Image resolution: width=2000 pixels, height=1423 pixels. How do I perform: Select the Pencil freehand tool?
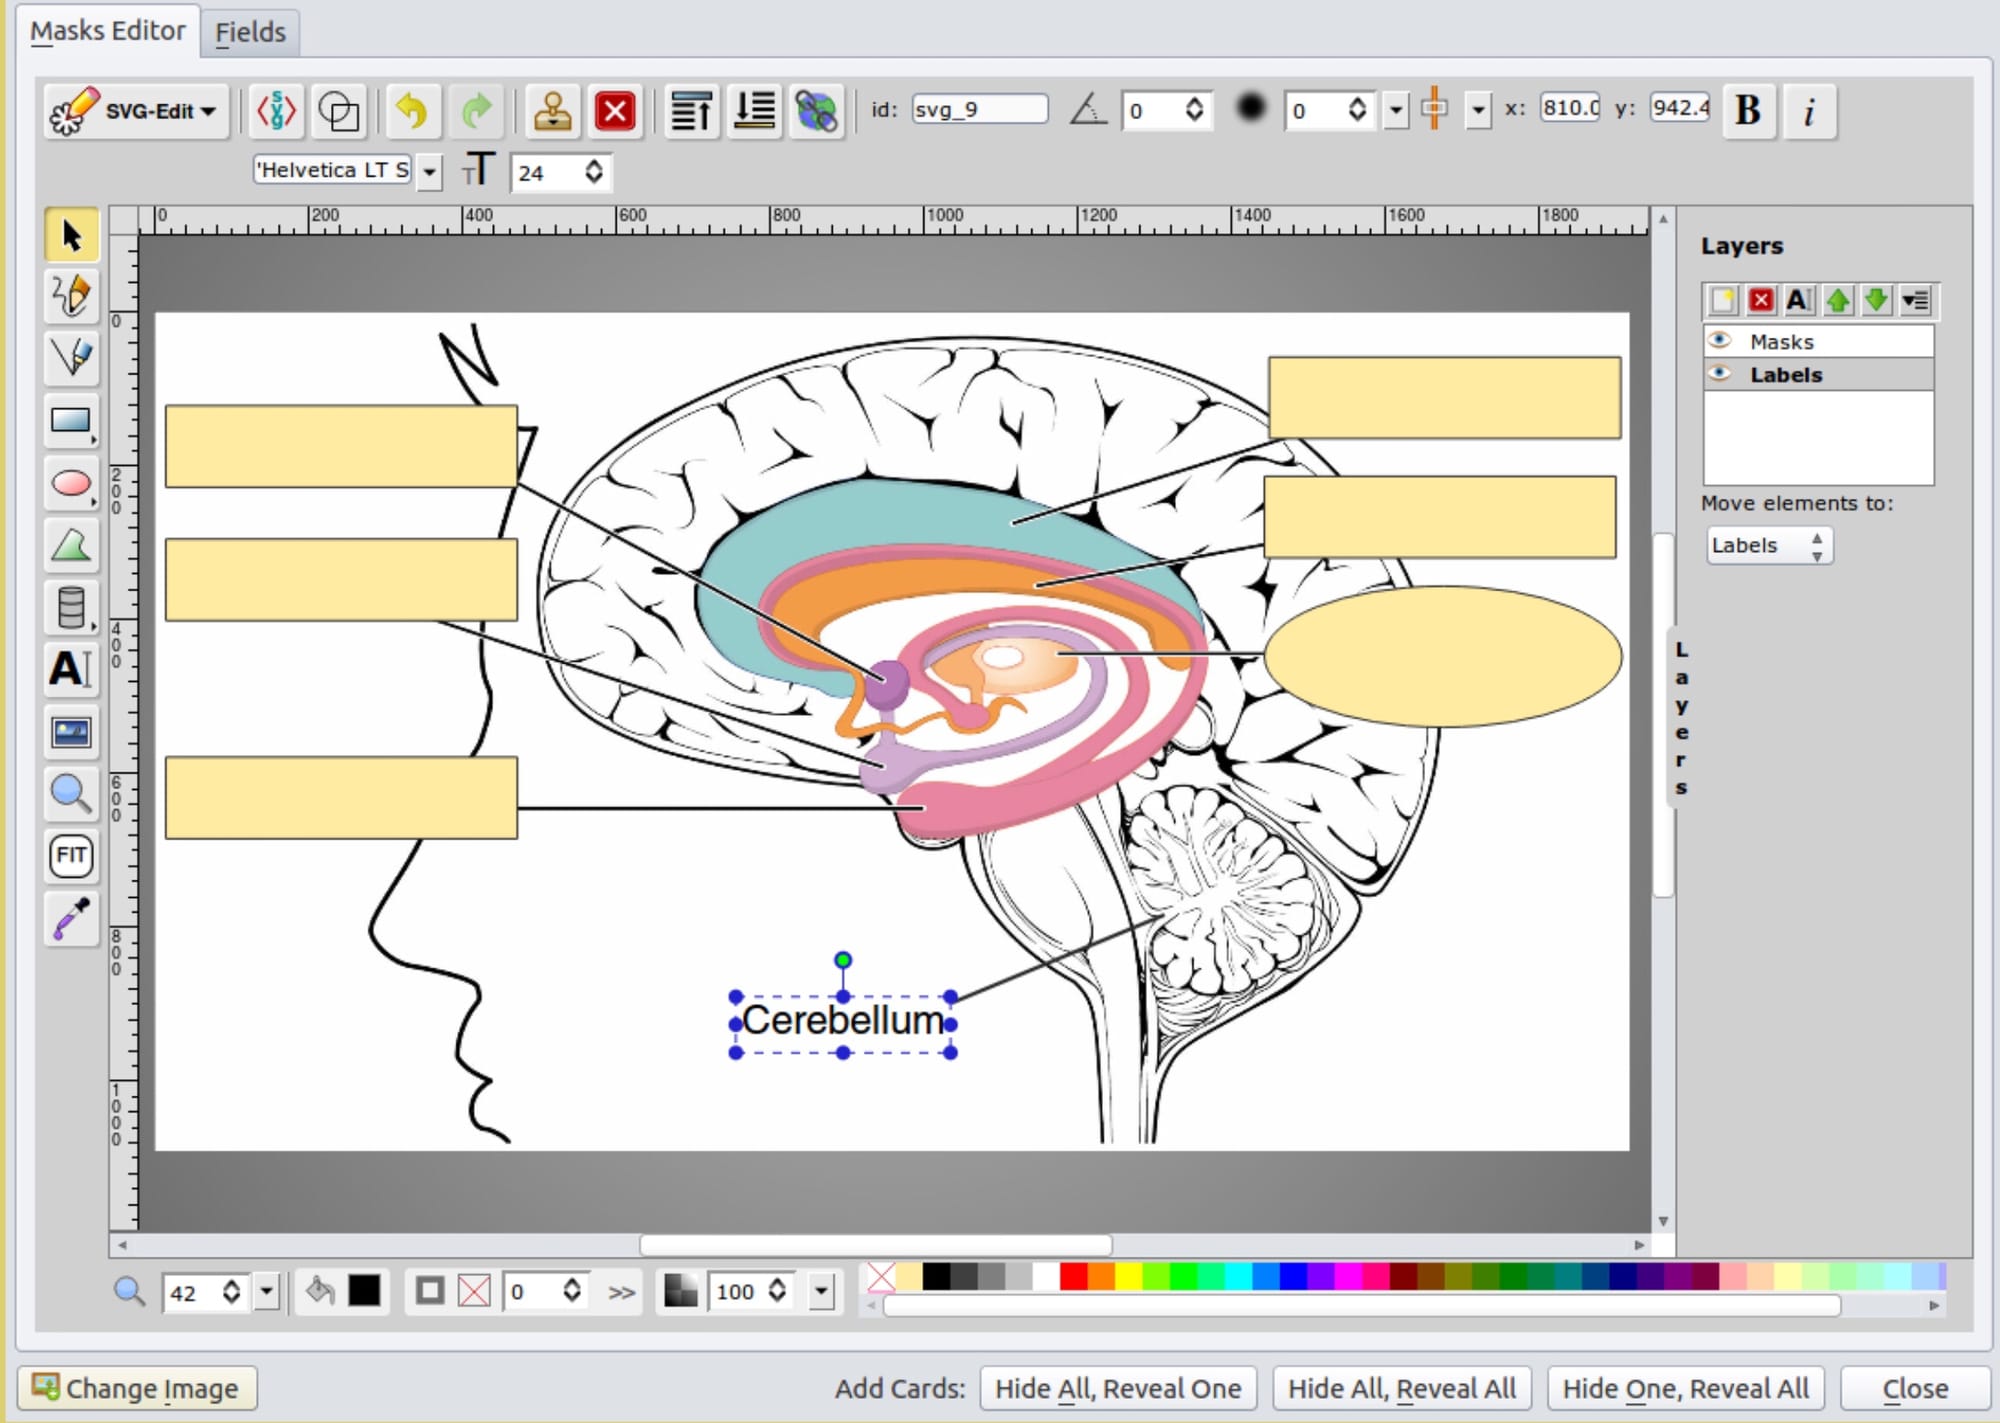(71, 296)
